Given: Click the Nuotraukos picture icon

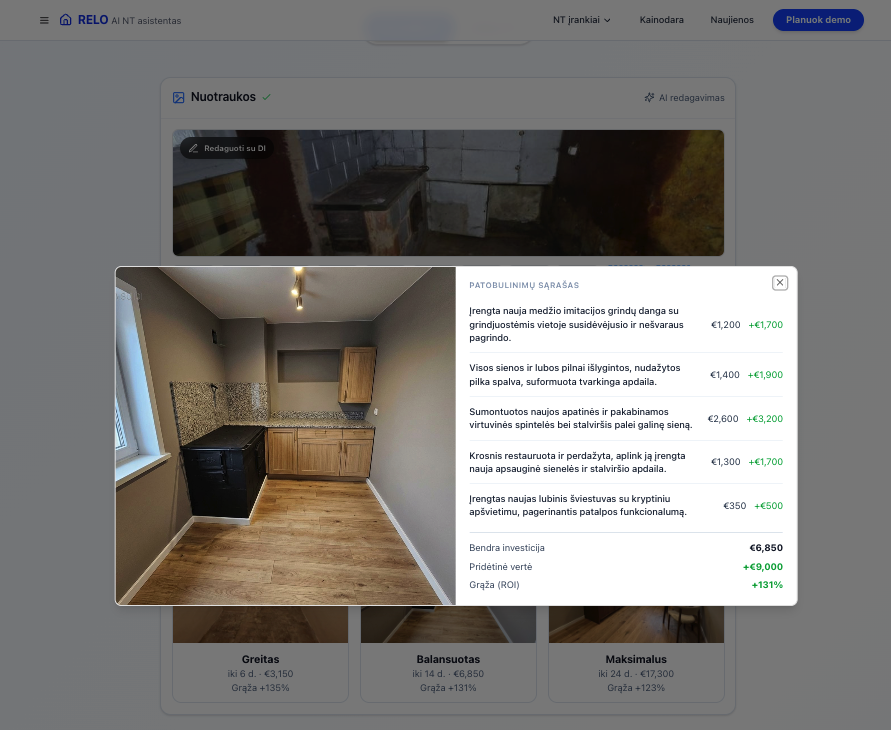Looking at the screenshot, I should [x=179, y=98].
